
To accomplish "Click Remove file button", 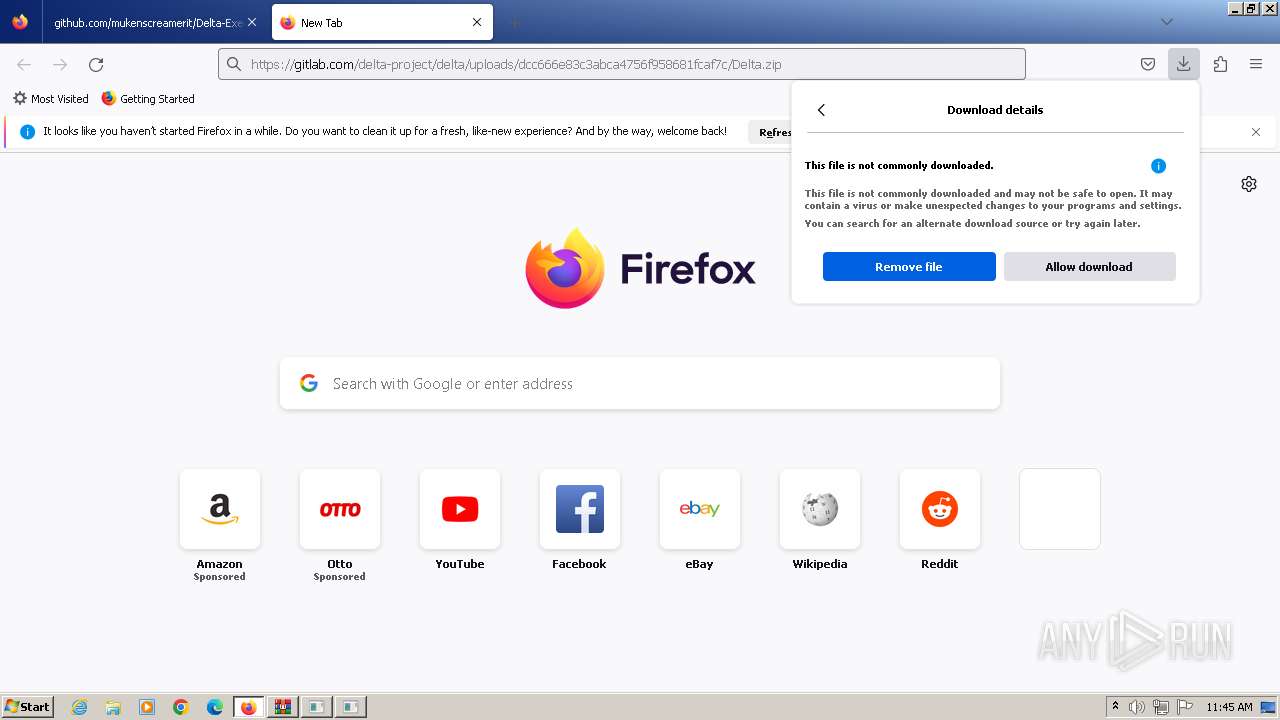I will point(909,267).
